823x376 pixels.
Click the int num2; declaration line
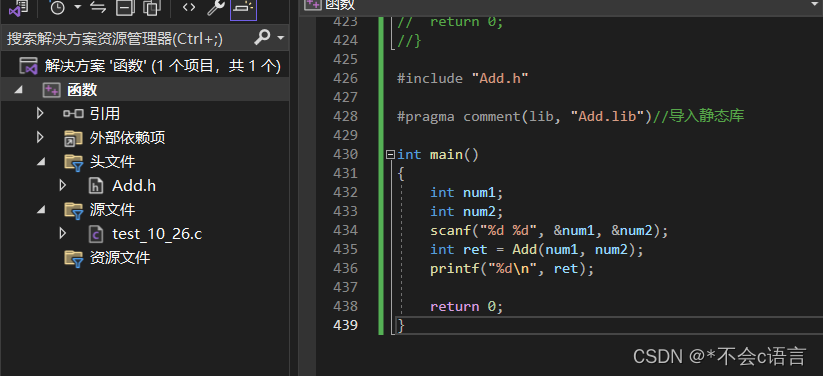467,212
